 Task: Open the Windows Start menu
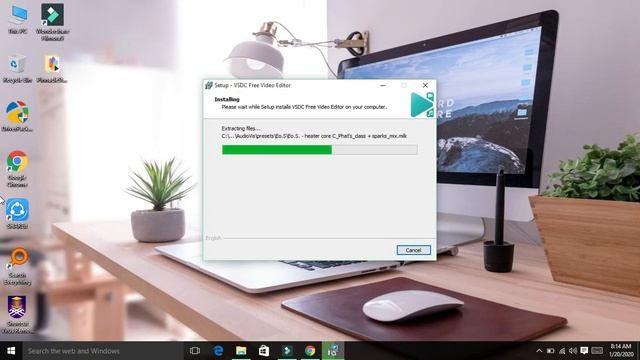click(11, 351)
